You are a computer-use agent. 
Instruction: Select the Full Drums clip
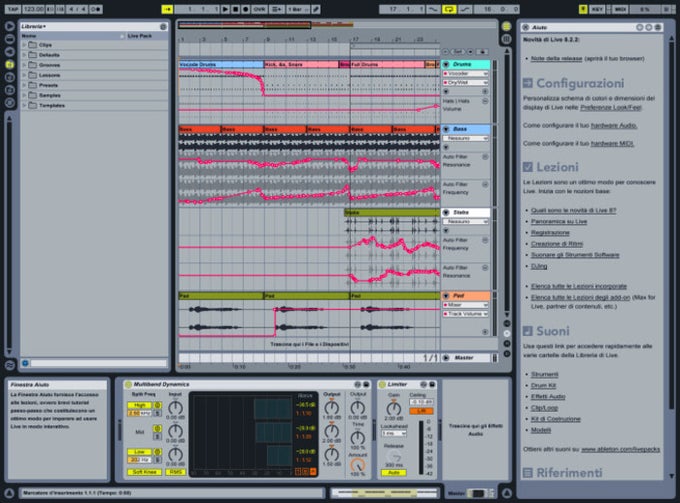(387, 65)
